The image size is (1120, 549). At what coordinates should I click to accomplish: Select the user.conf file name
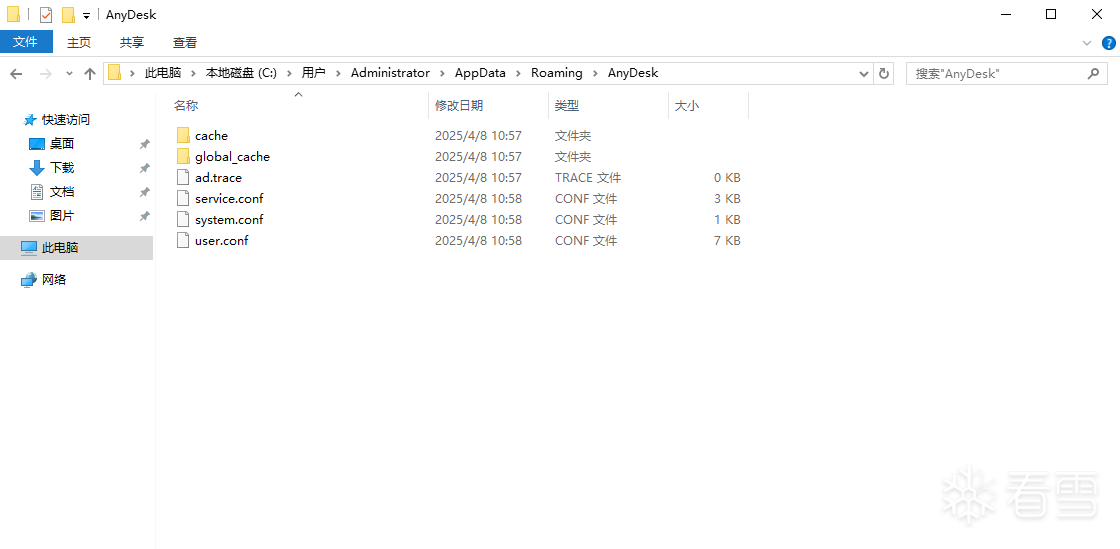click(x=221, y=241)
